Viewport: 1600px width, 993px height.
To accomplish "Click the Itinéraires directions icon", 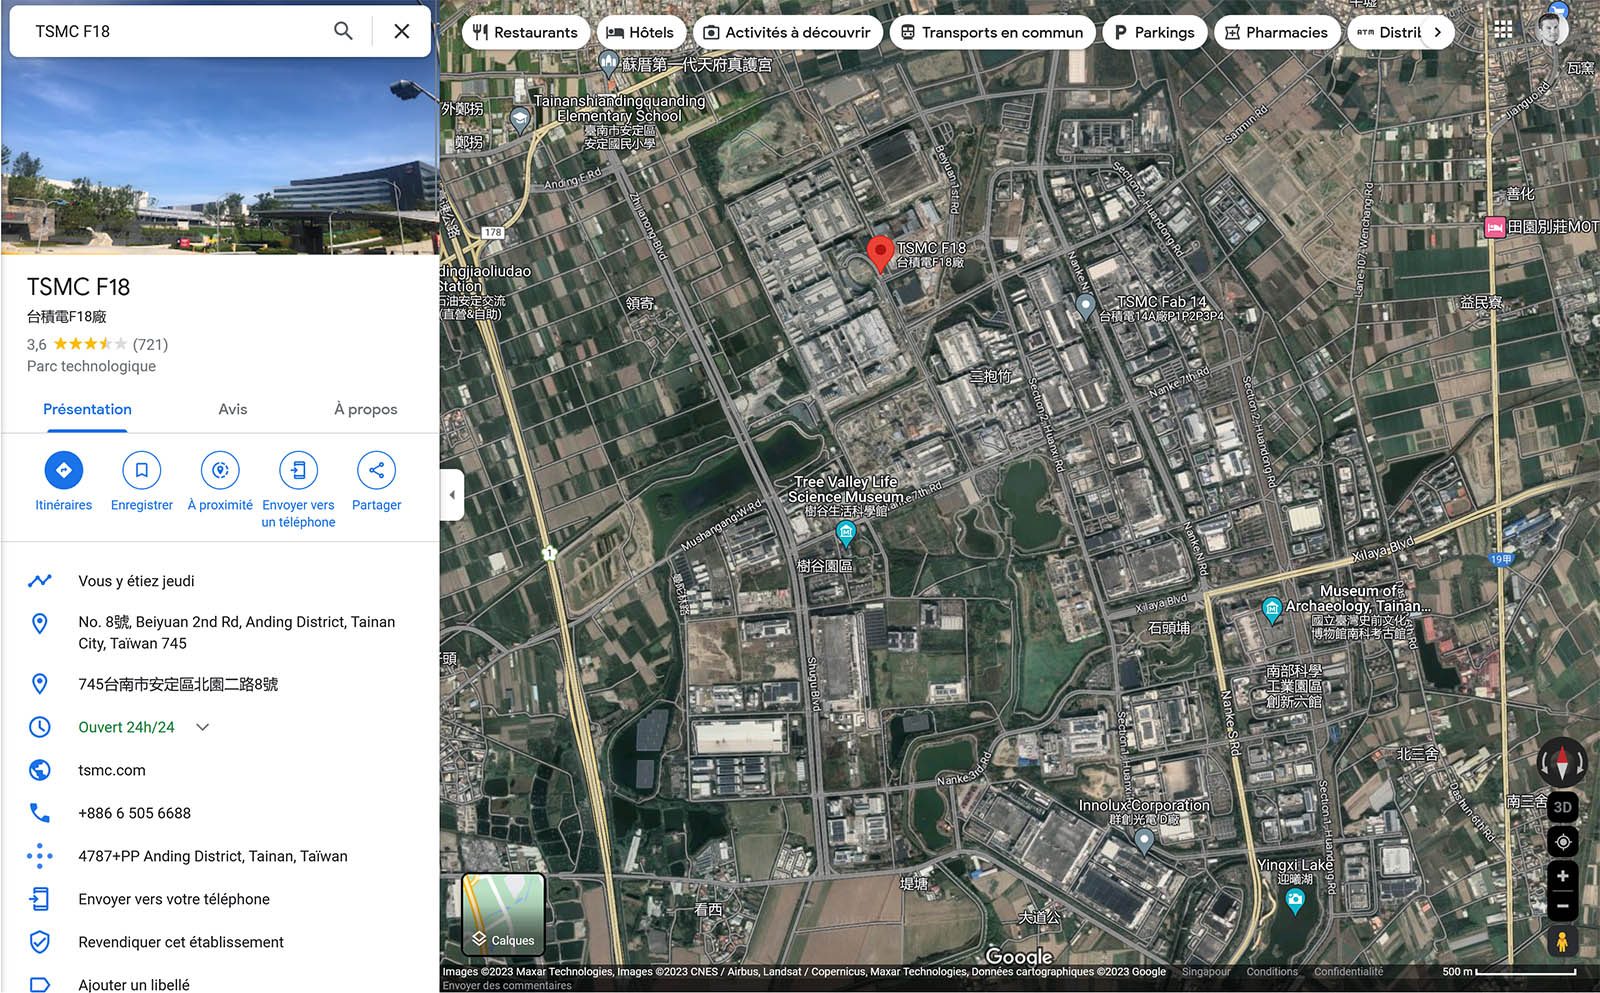I will [64, 470].
